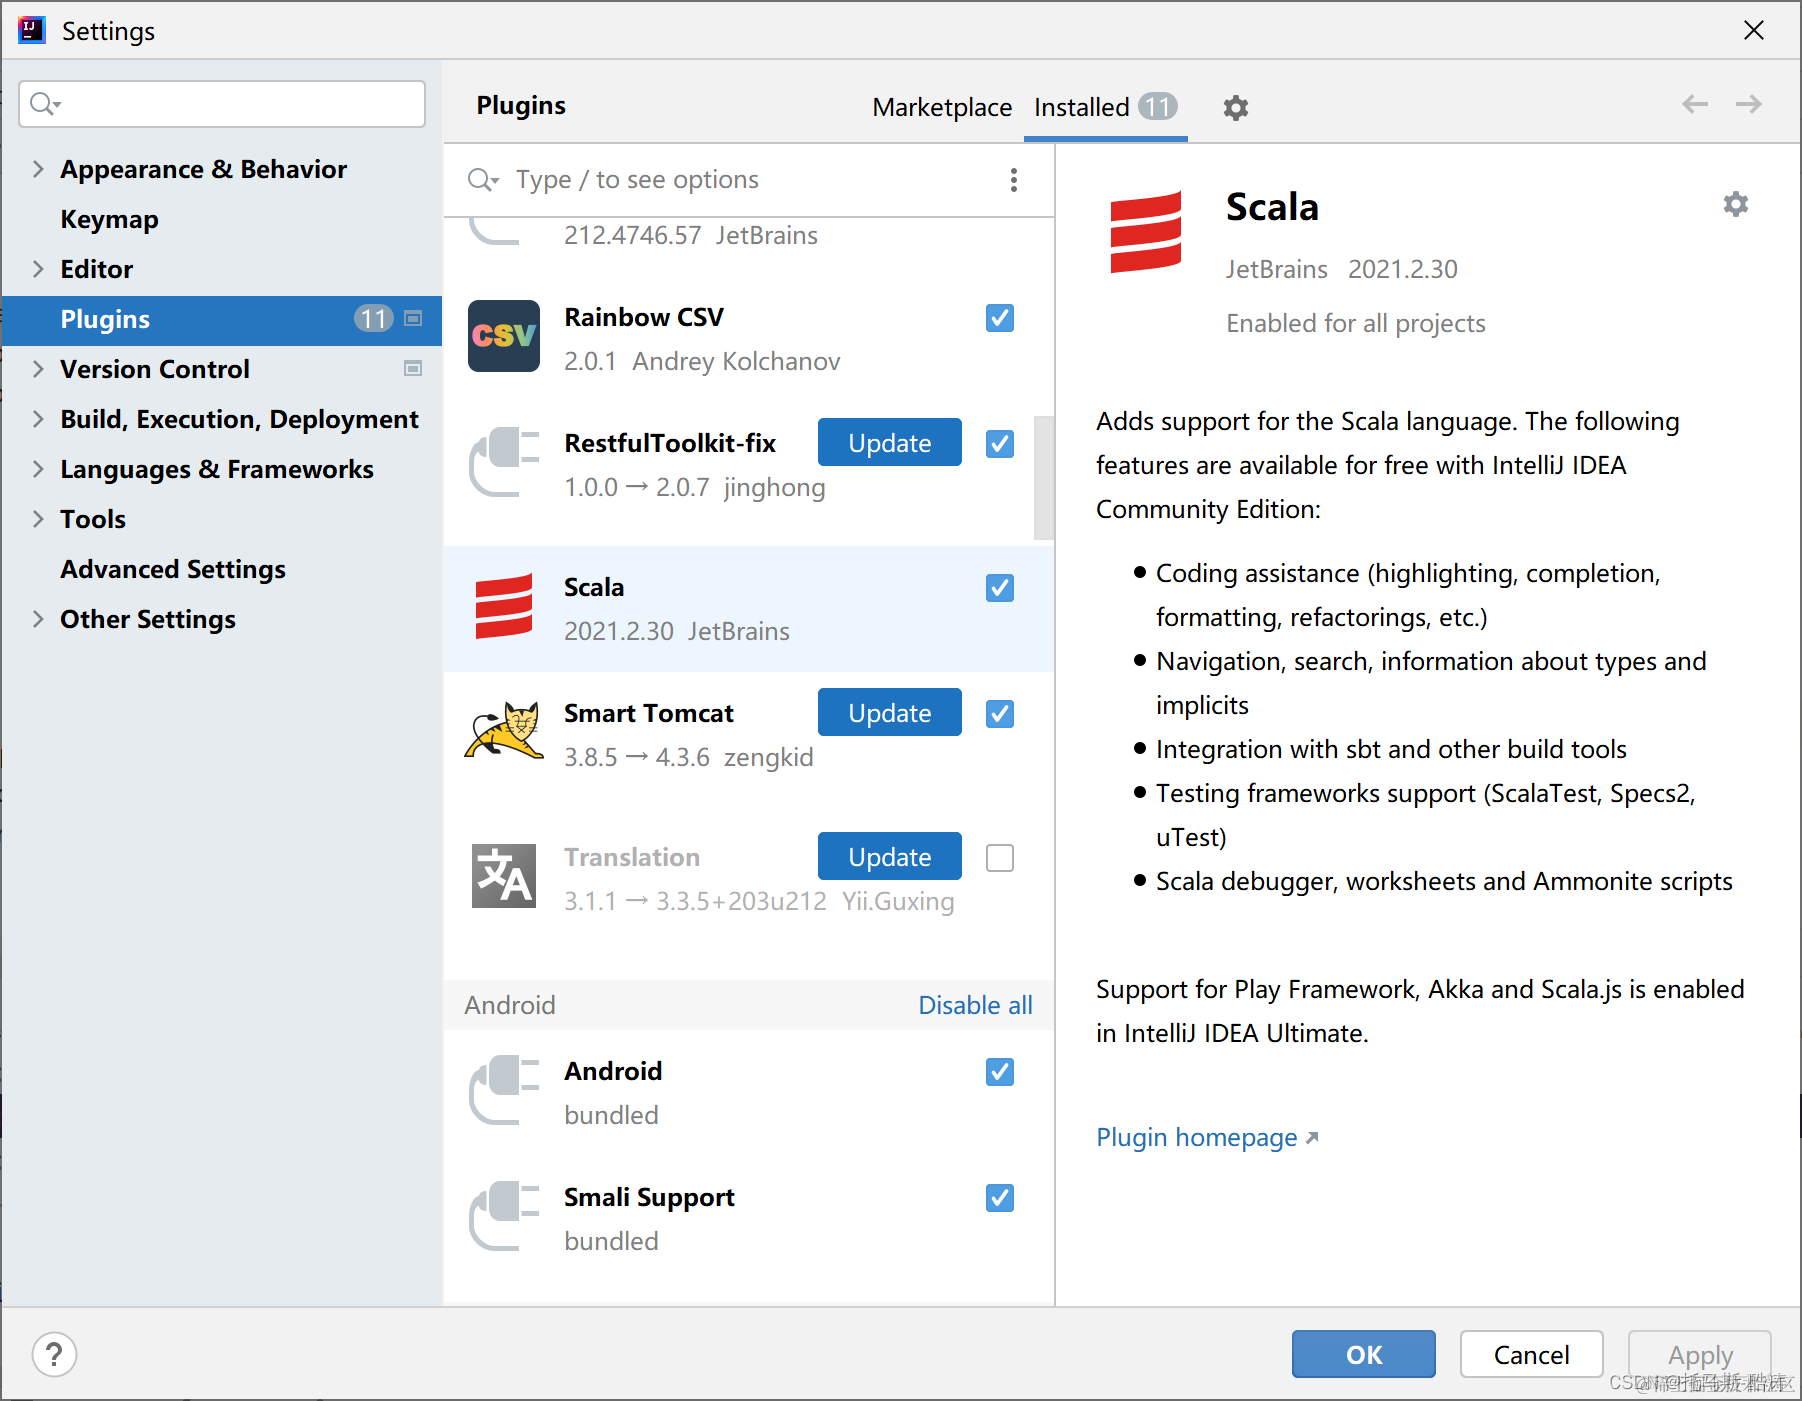
Task: Click the vertical dots plugin search options
Action: [x=1014, y=180]
